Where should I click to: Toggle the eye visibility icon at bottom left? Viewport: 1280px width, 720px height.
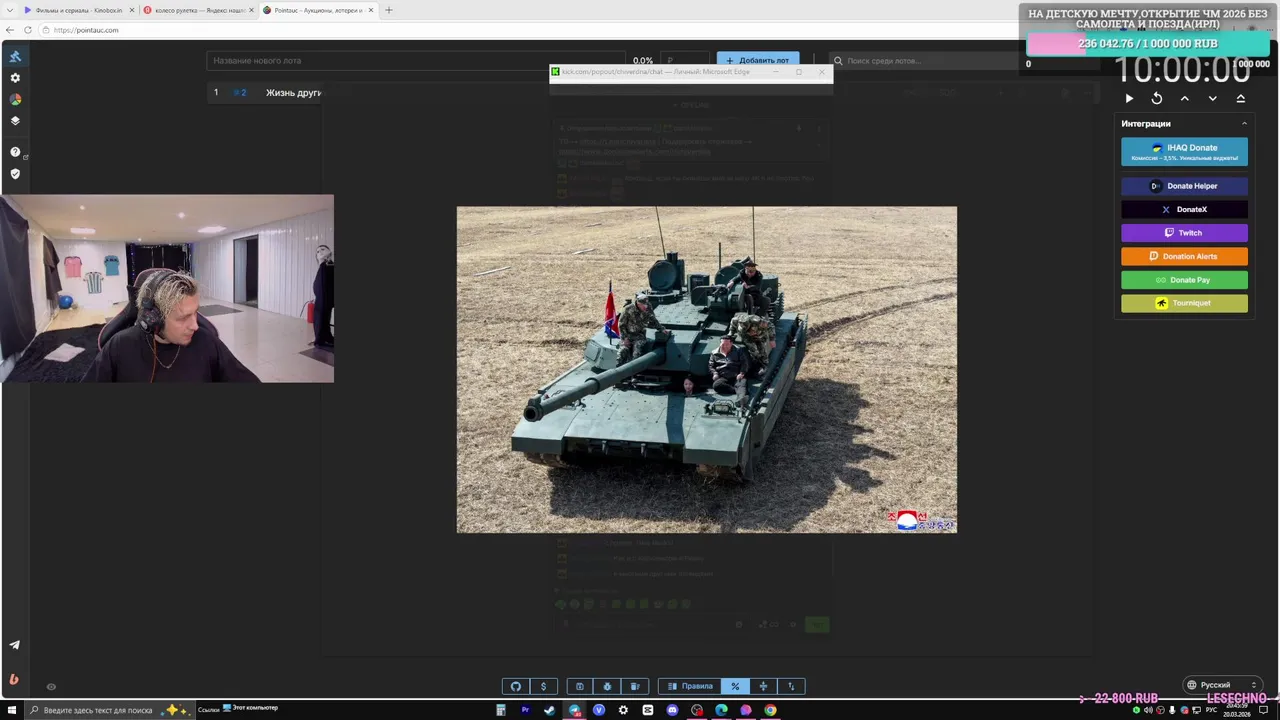pos(51,686)
